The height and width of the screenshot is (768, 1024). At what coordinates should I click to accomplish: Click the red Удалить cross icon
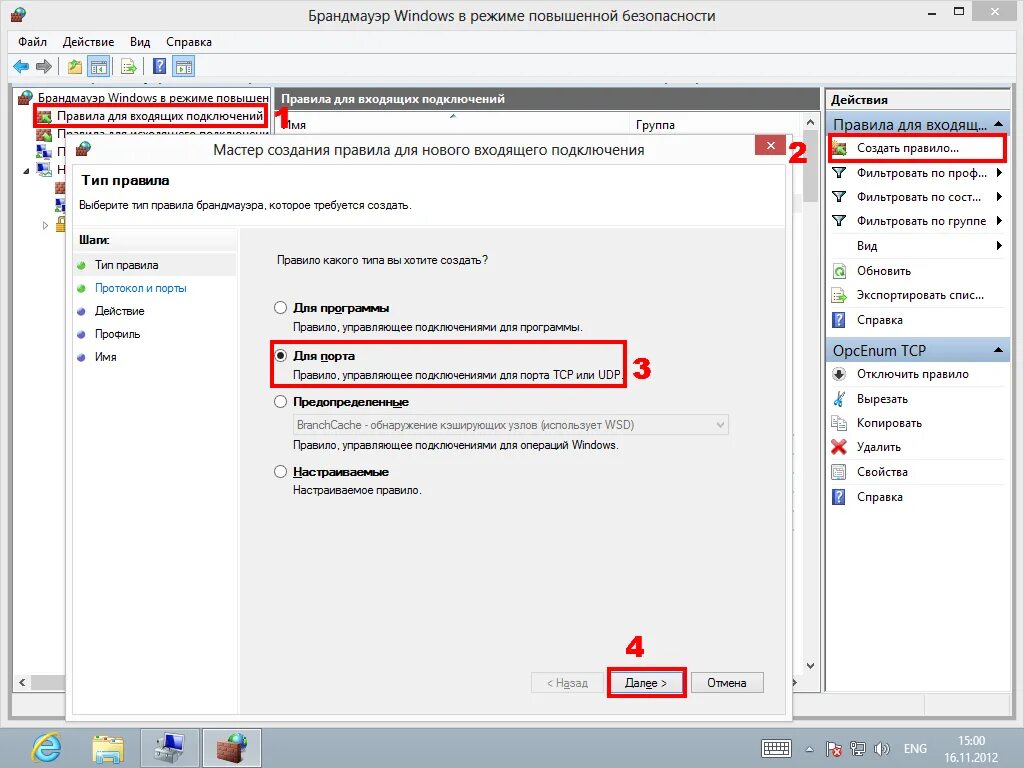(839, 447)
